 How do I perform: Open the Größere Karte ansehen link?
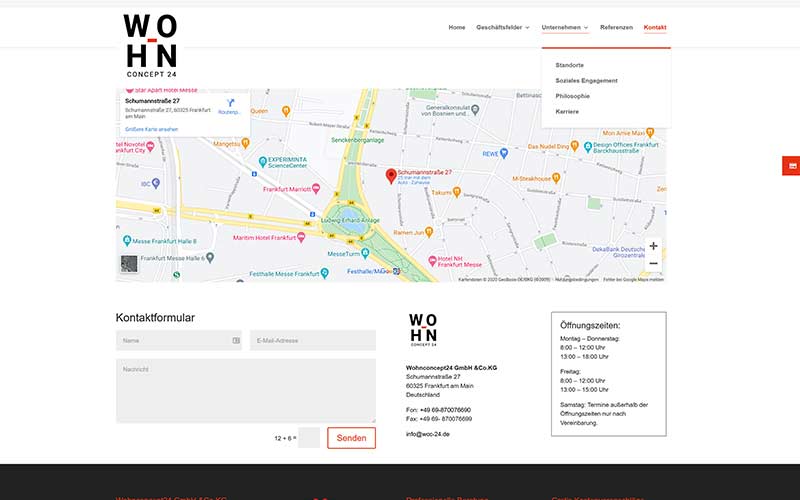click(152, 129)
